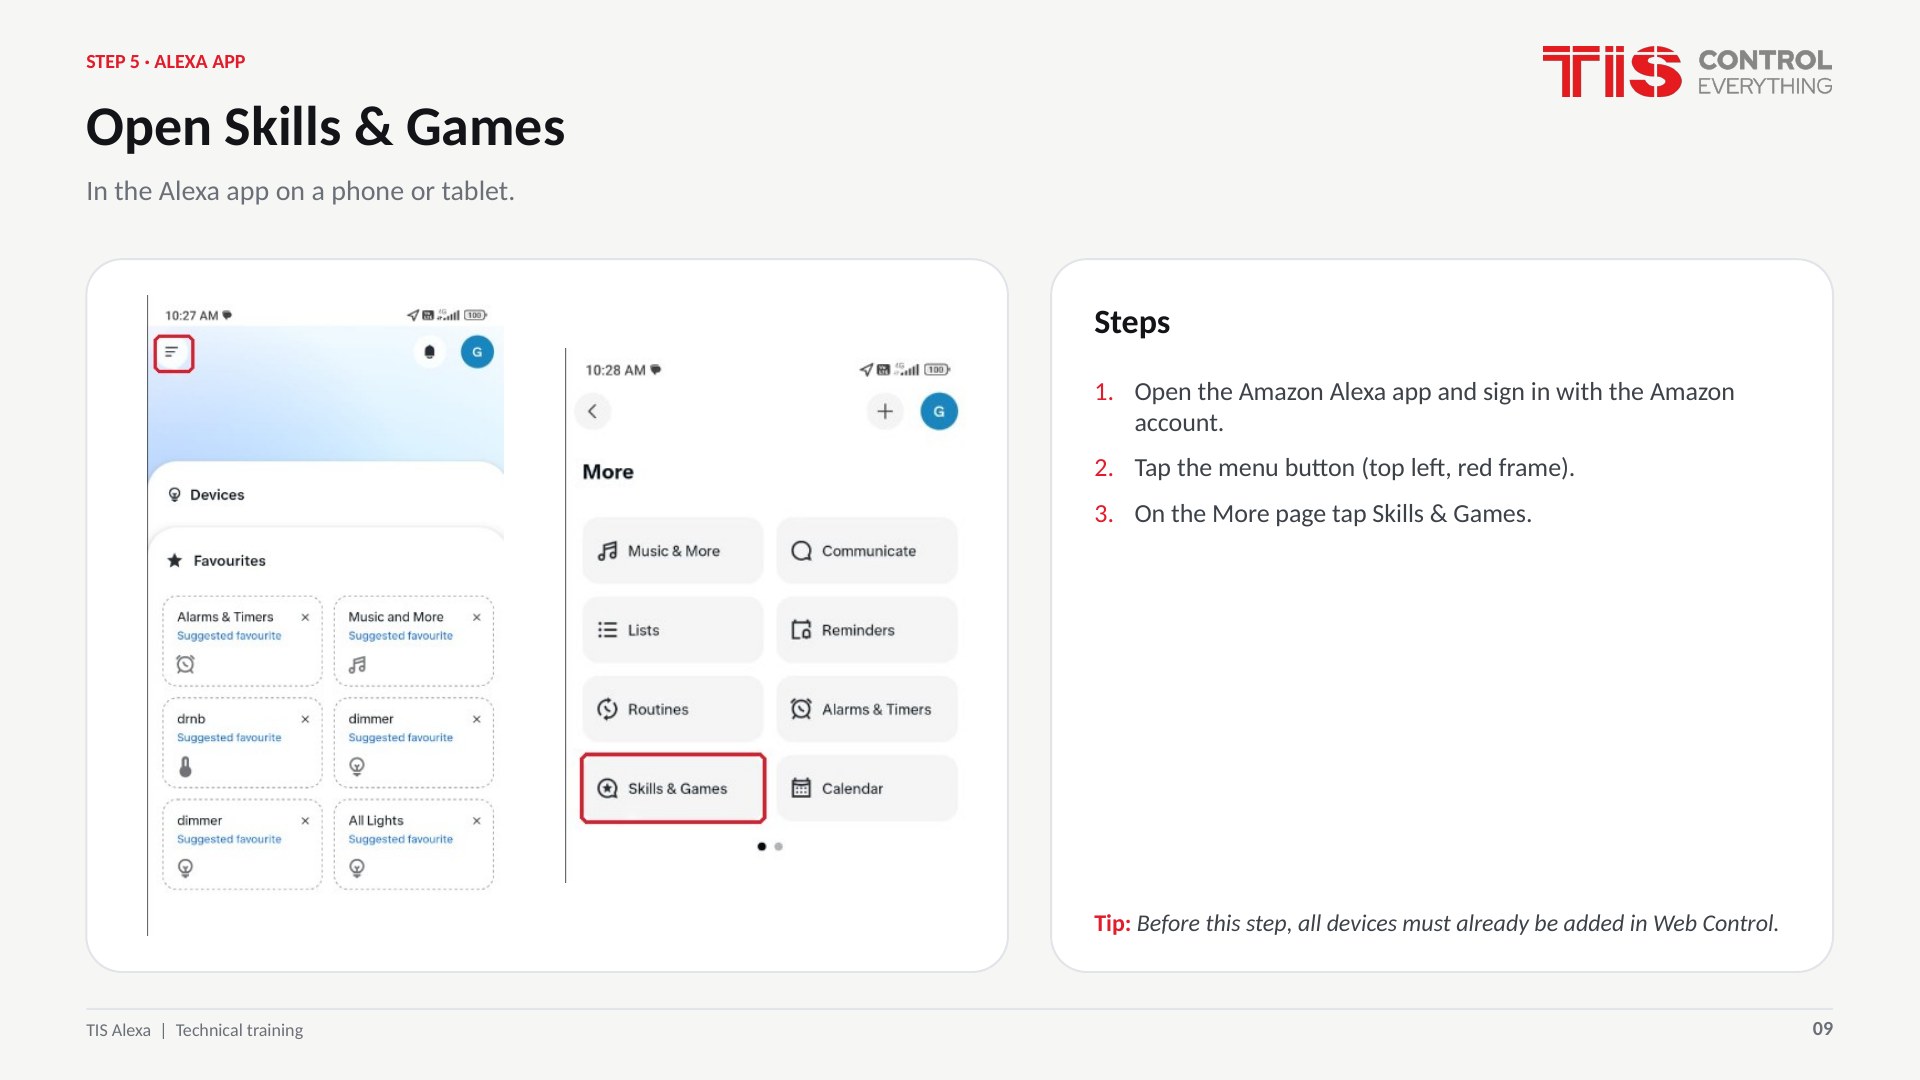Viewport: 1920px width, 1080px height.
Task: Switch to the second page dot
Action: 779,847
